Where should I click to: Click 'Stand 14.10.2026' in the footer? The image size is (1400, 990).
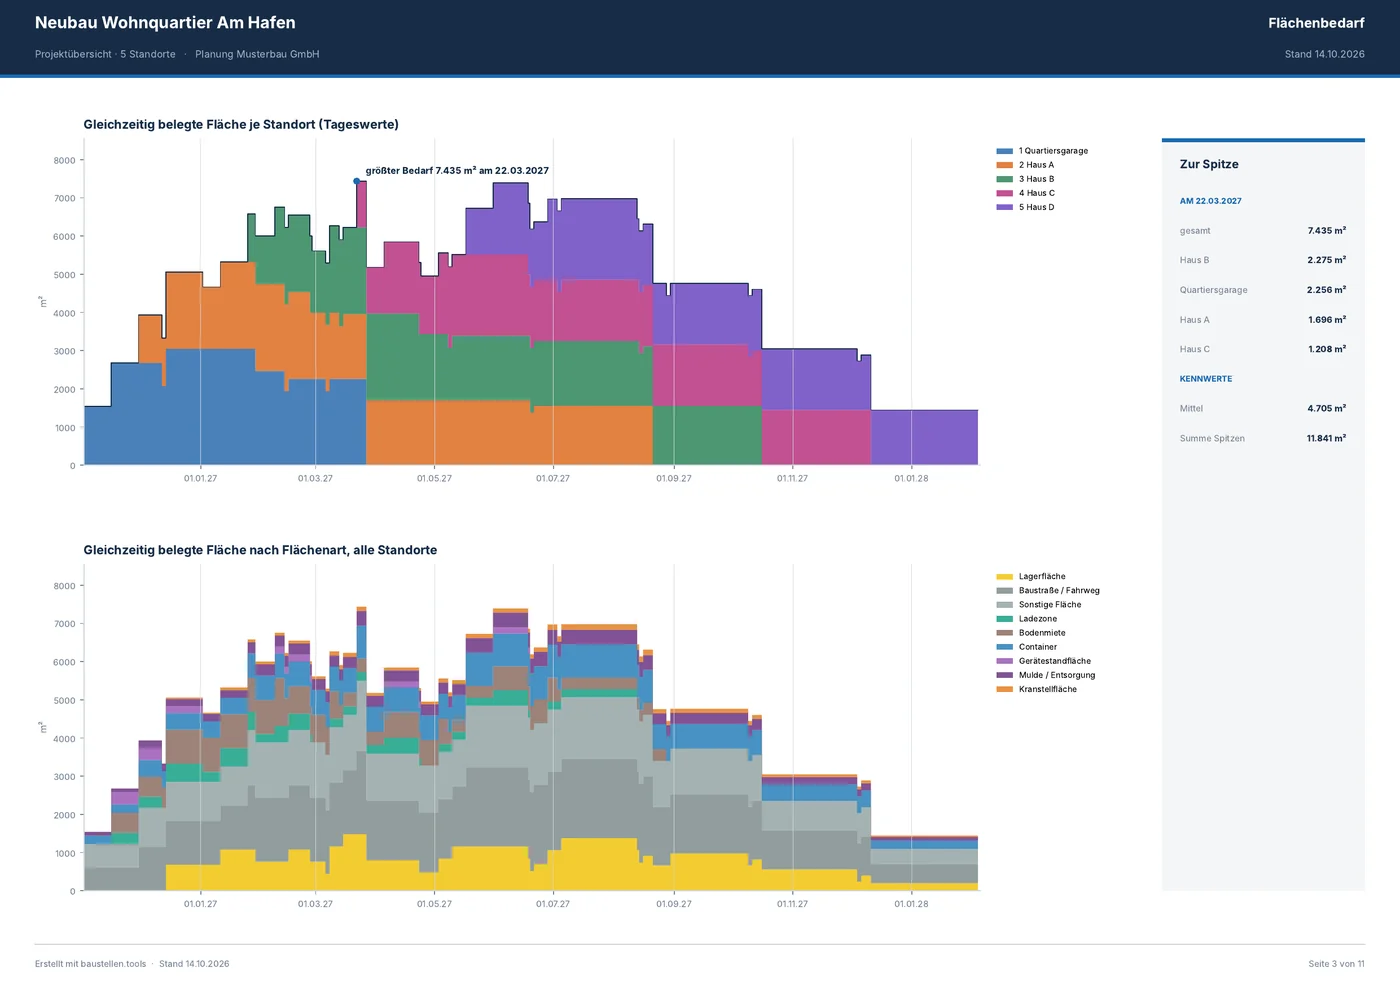(x=194, y=964)
